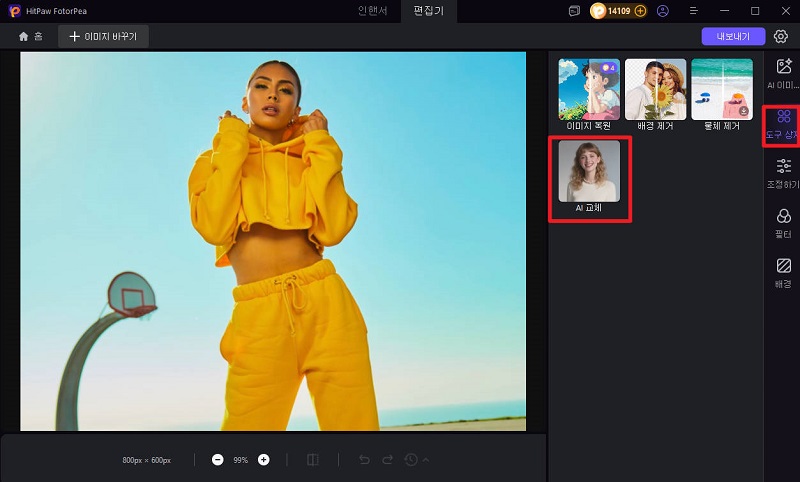The image size is (800, 482).
Task: Open the user account profile icon
Action: [x=662, y=11]
